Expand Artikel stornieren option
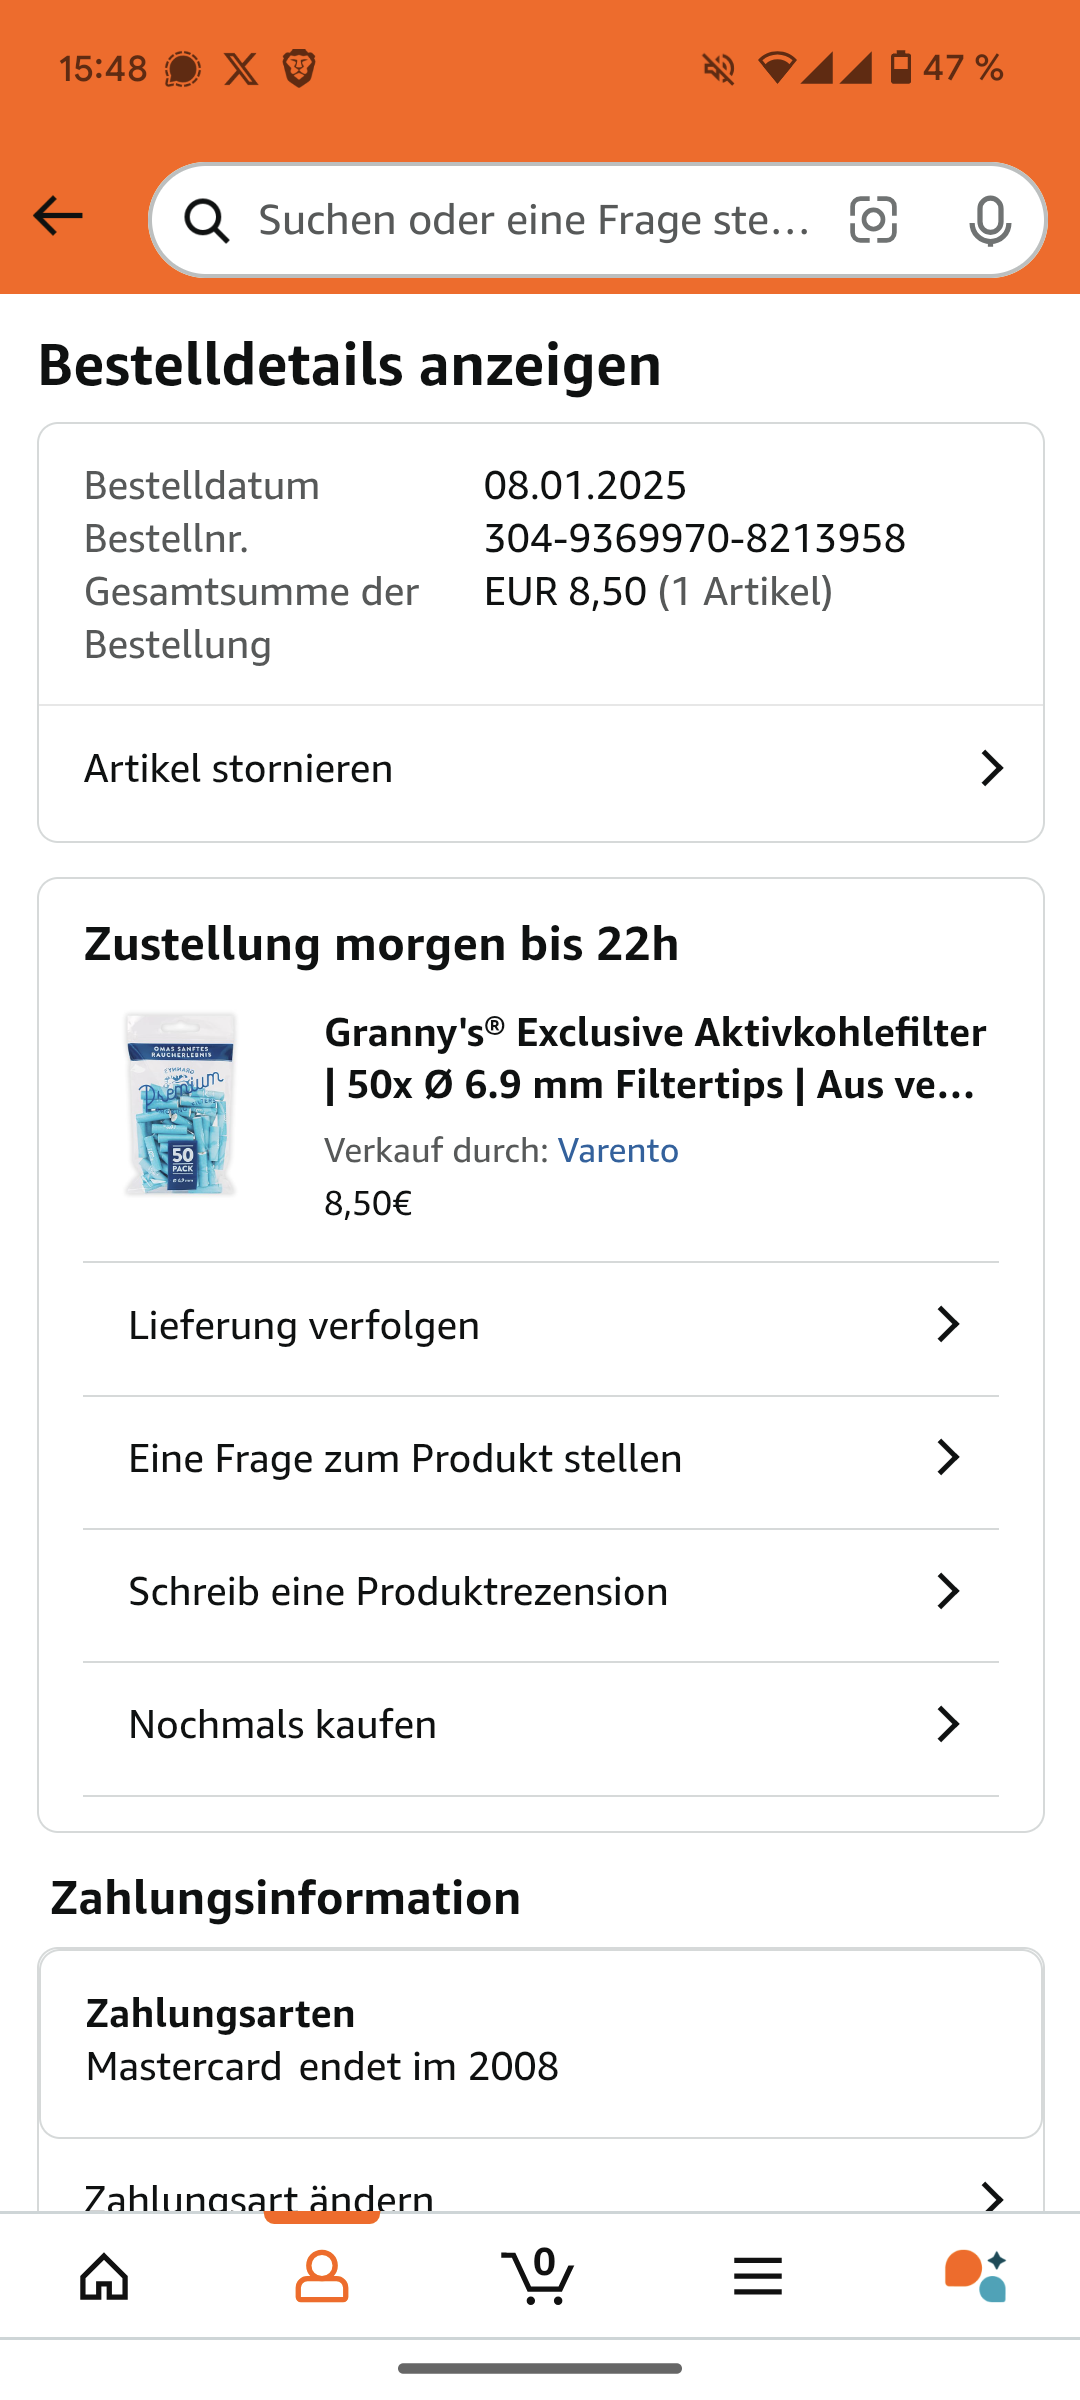 (540, 769)
